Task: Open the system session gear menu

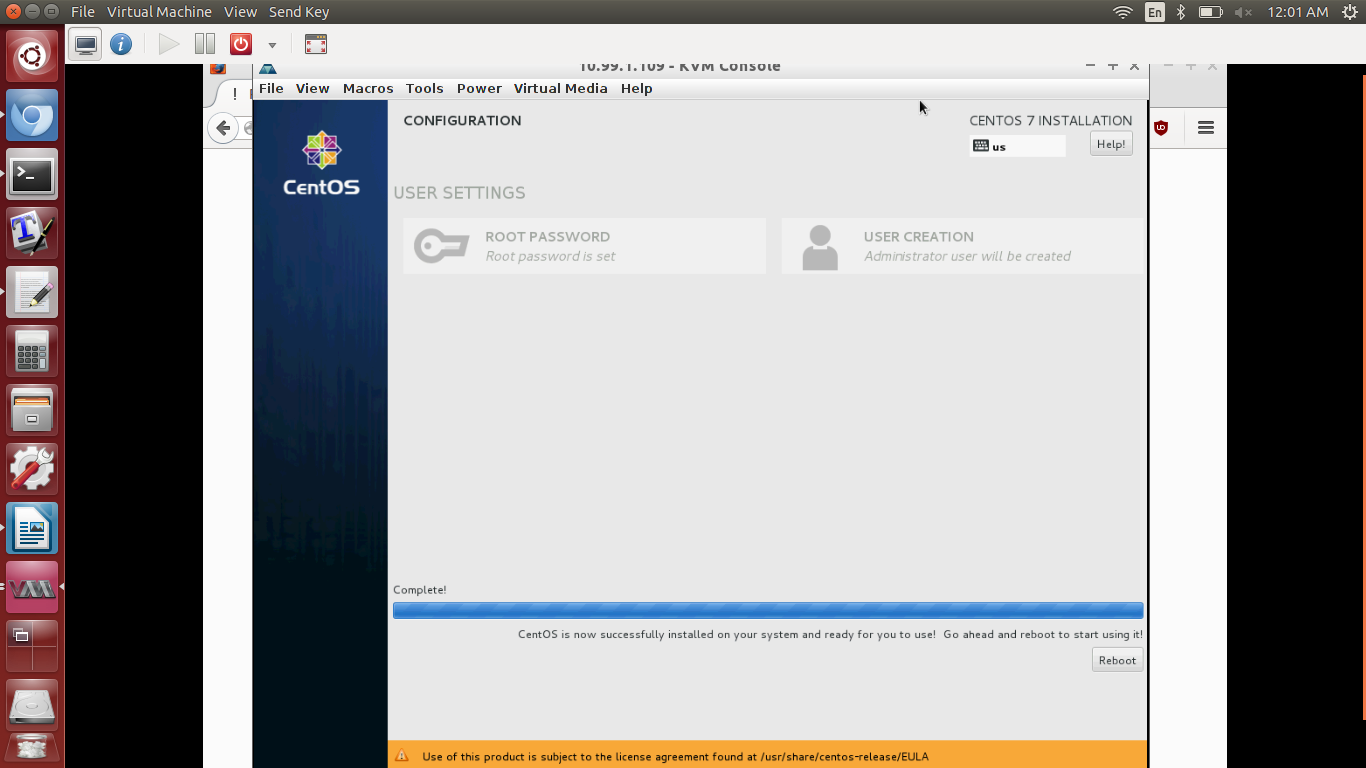Action: (1350, 12)
